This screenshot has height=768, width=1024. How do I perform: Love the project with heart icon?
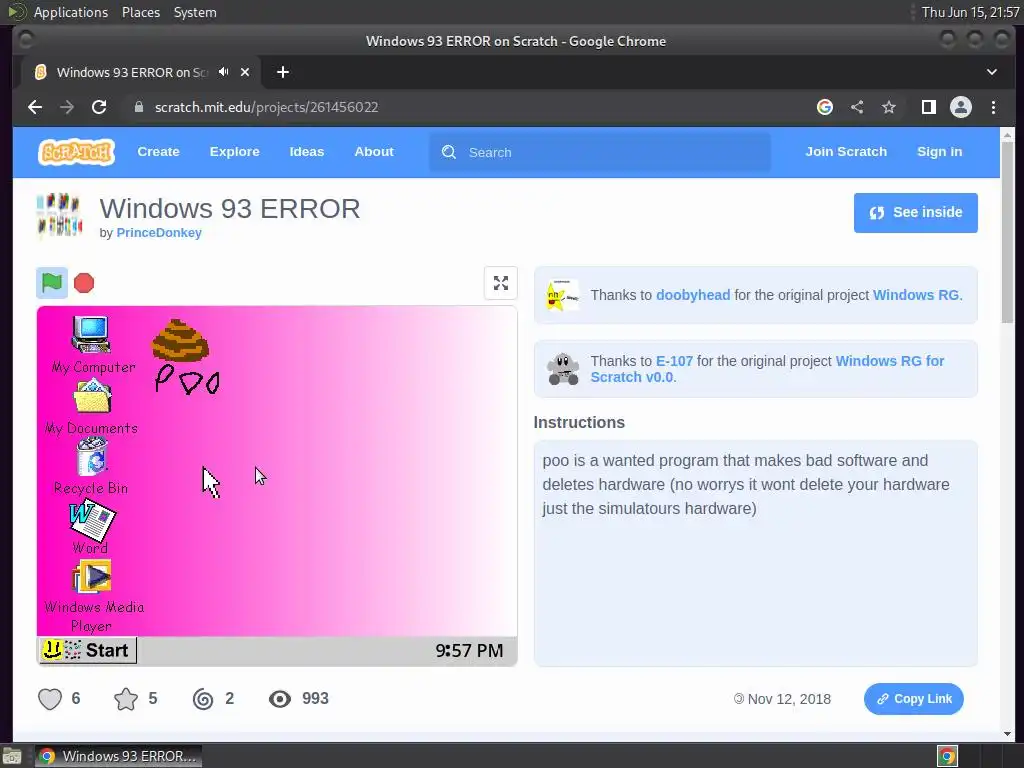point(50,699)
